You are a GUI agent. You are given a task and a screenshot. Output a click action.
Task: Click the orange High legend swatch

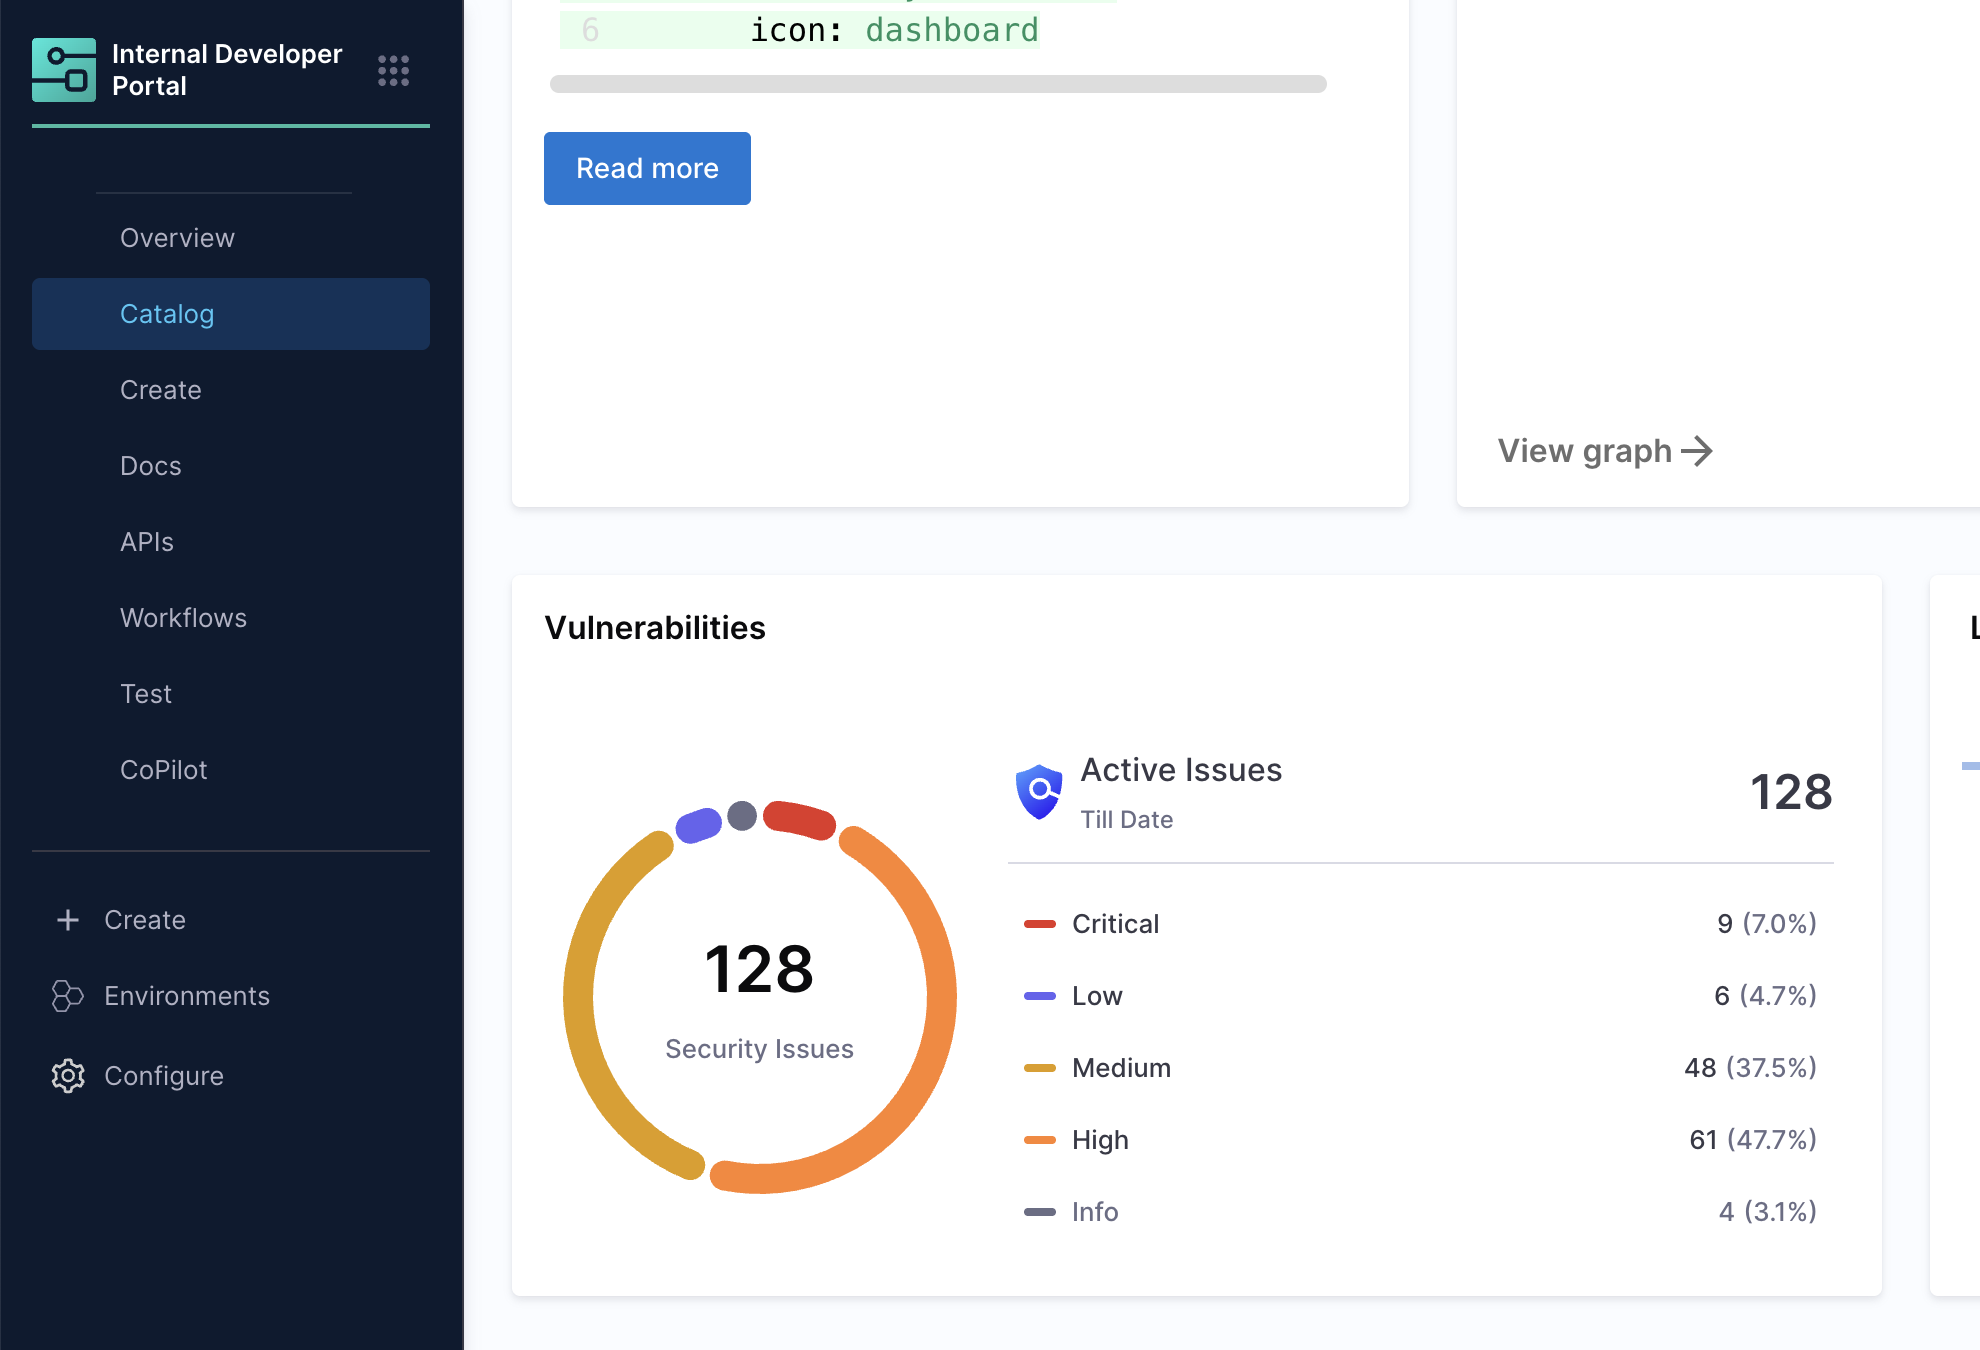[x=1040, y=1140]
